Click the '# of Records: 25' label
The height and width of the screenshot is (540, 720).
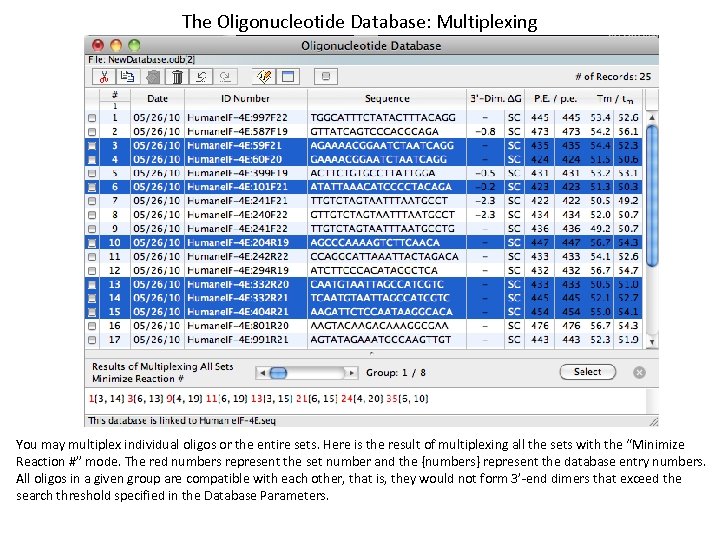[613, 77]
